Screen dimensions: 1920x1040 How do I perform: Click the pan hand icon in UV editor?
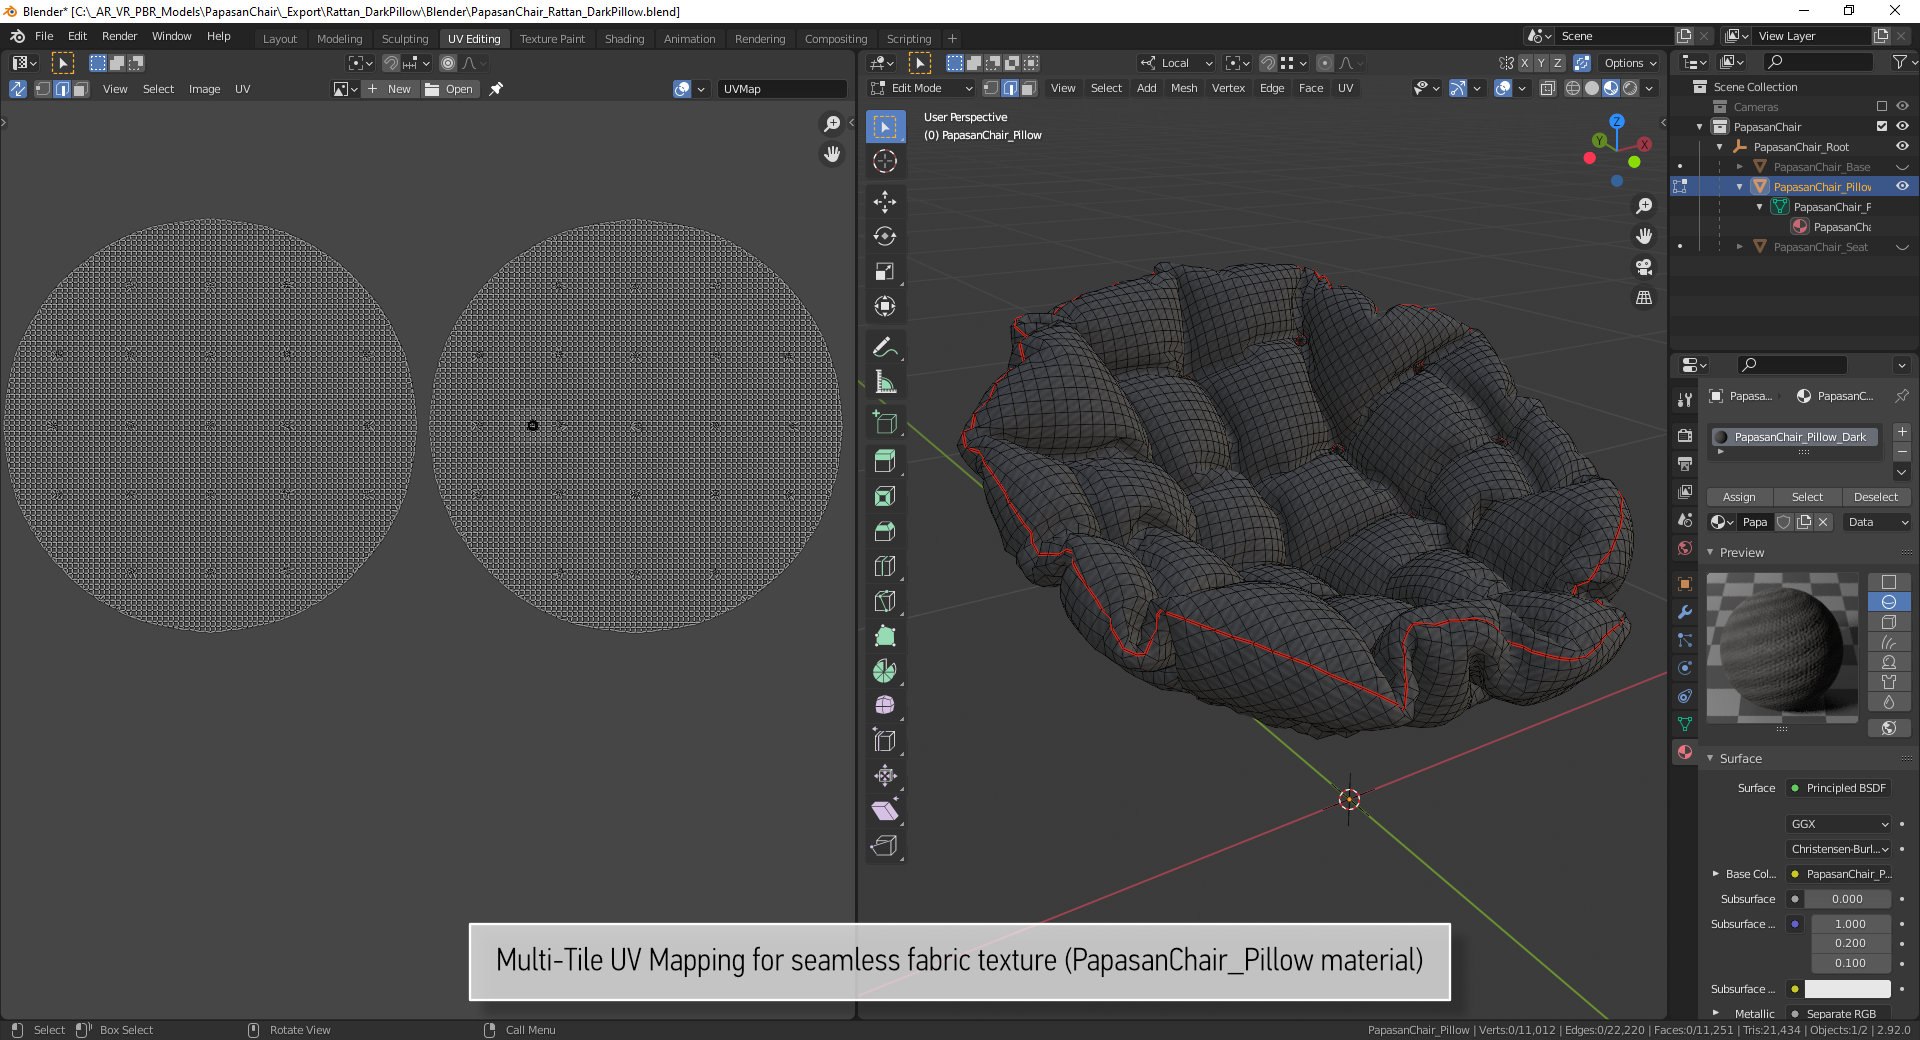coord(832,154)
